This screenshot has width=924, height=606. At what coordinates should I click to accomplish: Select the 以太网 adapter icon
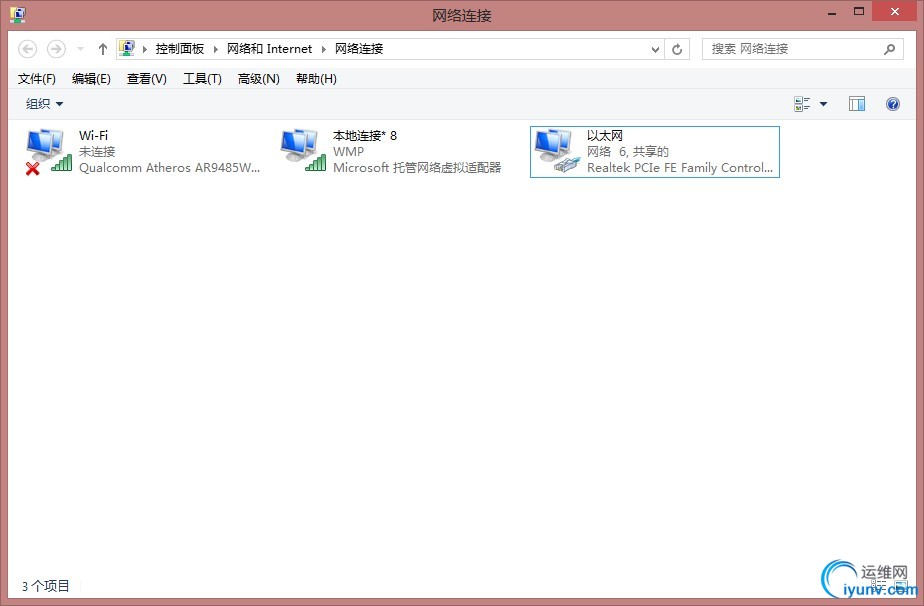point(557,151)
